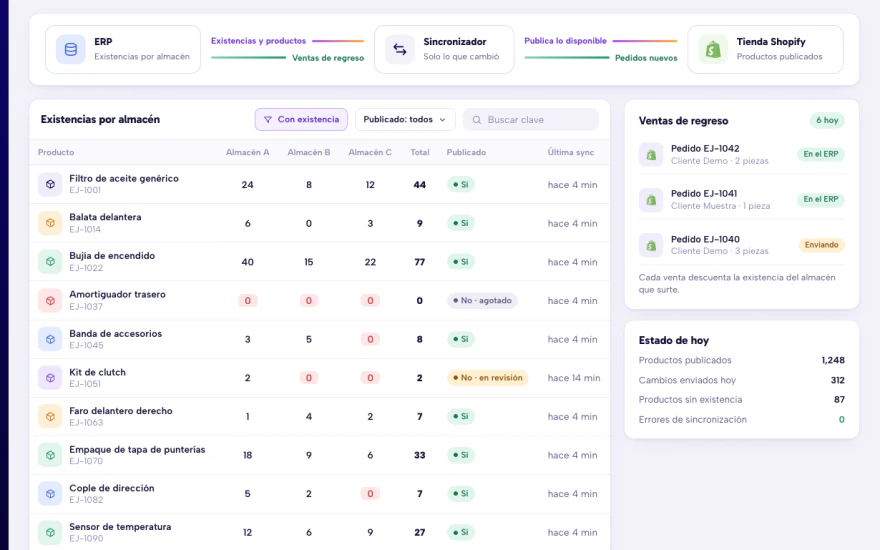This screenshot has width=880, height=550.
Task: Click the red box icon for Amortiguador trasero
Action: [50, 300]
